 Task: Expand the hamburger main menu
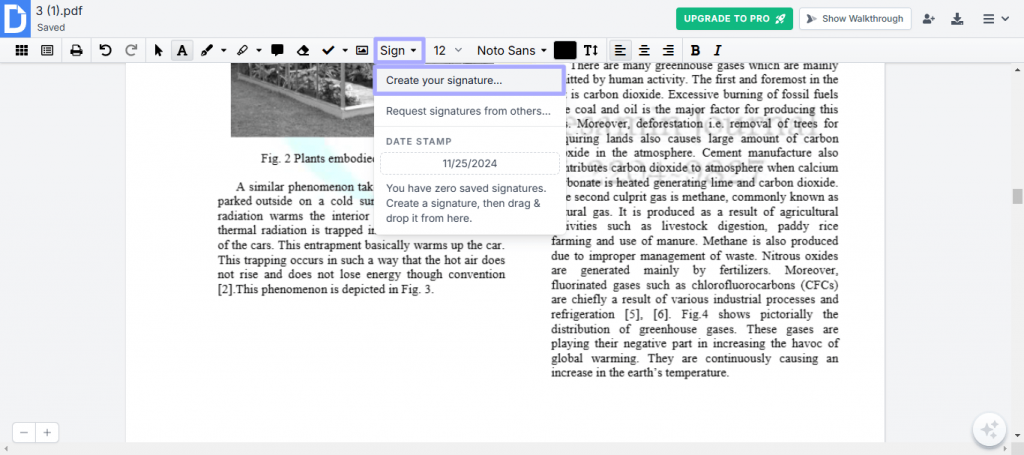[994, 19]
